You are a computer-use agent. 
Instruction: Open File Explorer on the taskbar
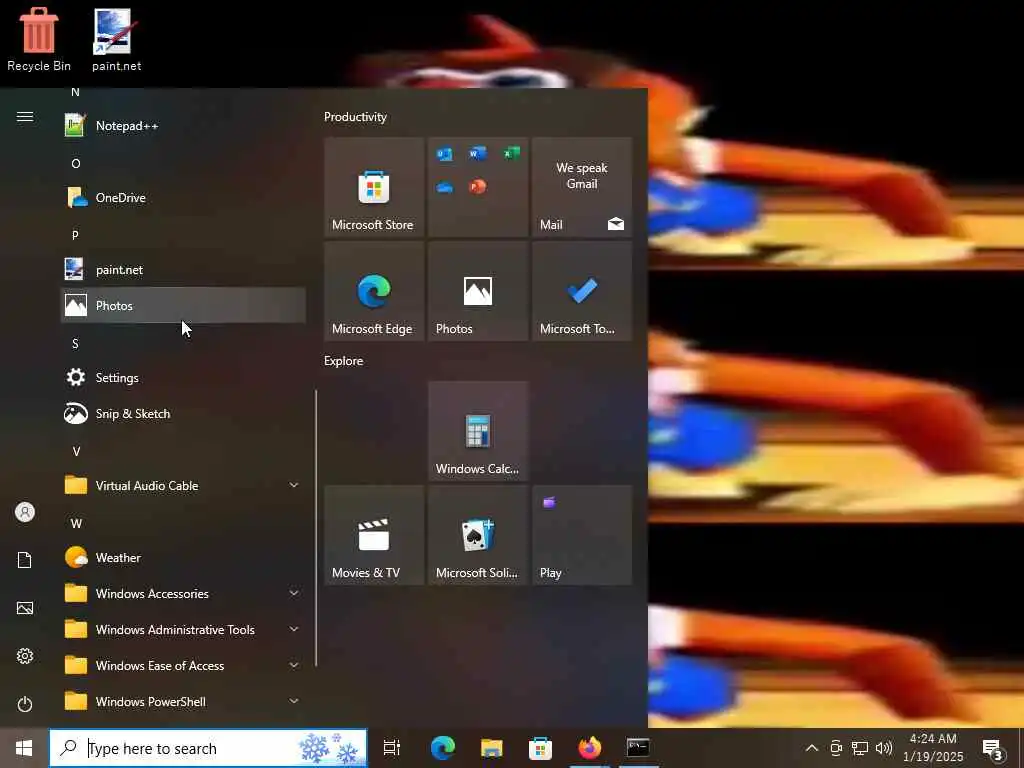(x=491, y=748)
